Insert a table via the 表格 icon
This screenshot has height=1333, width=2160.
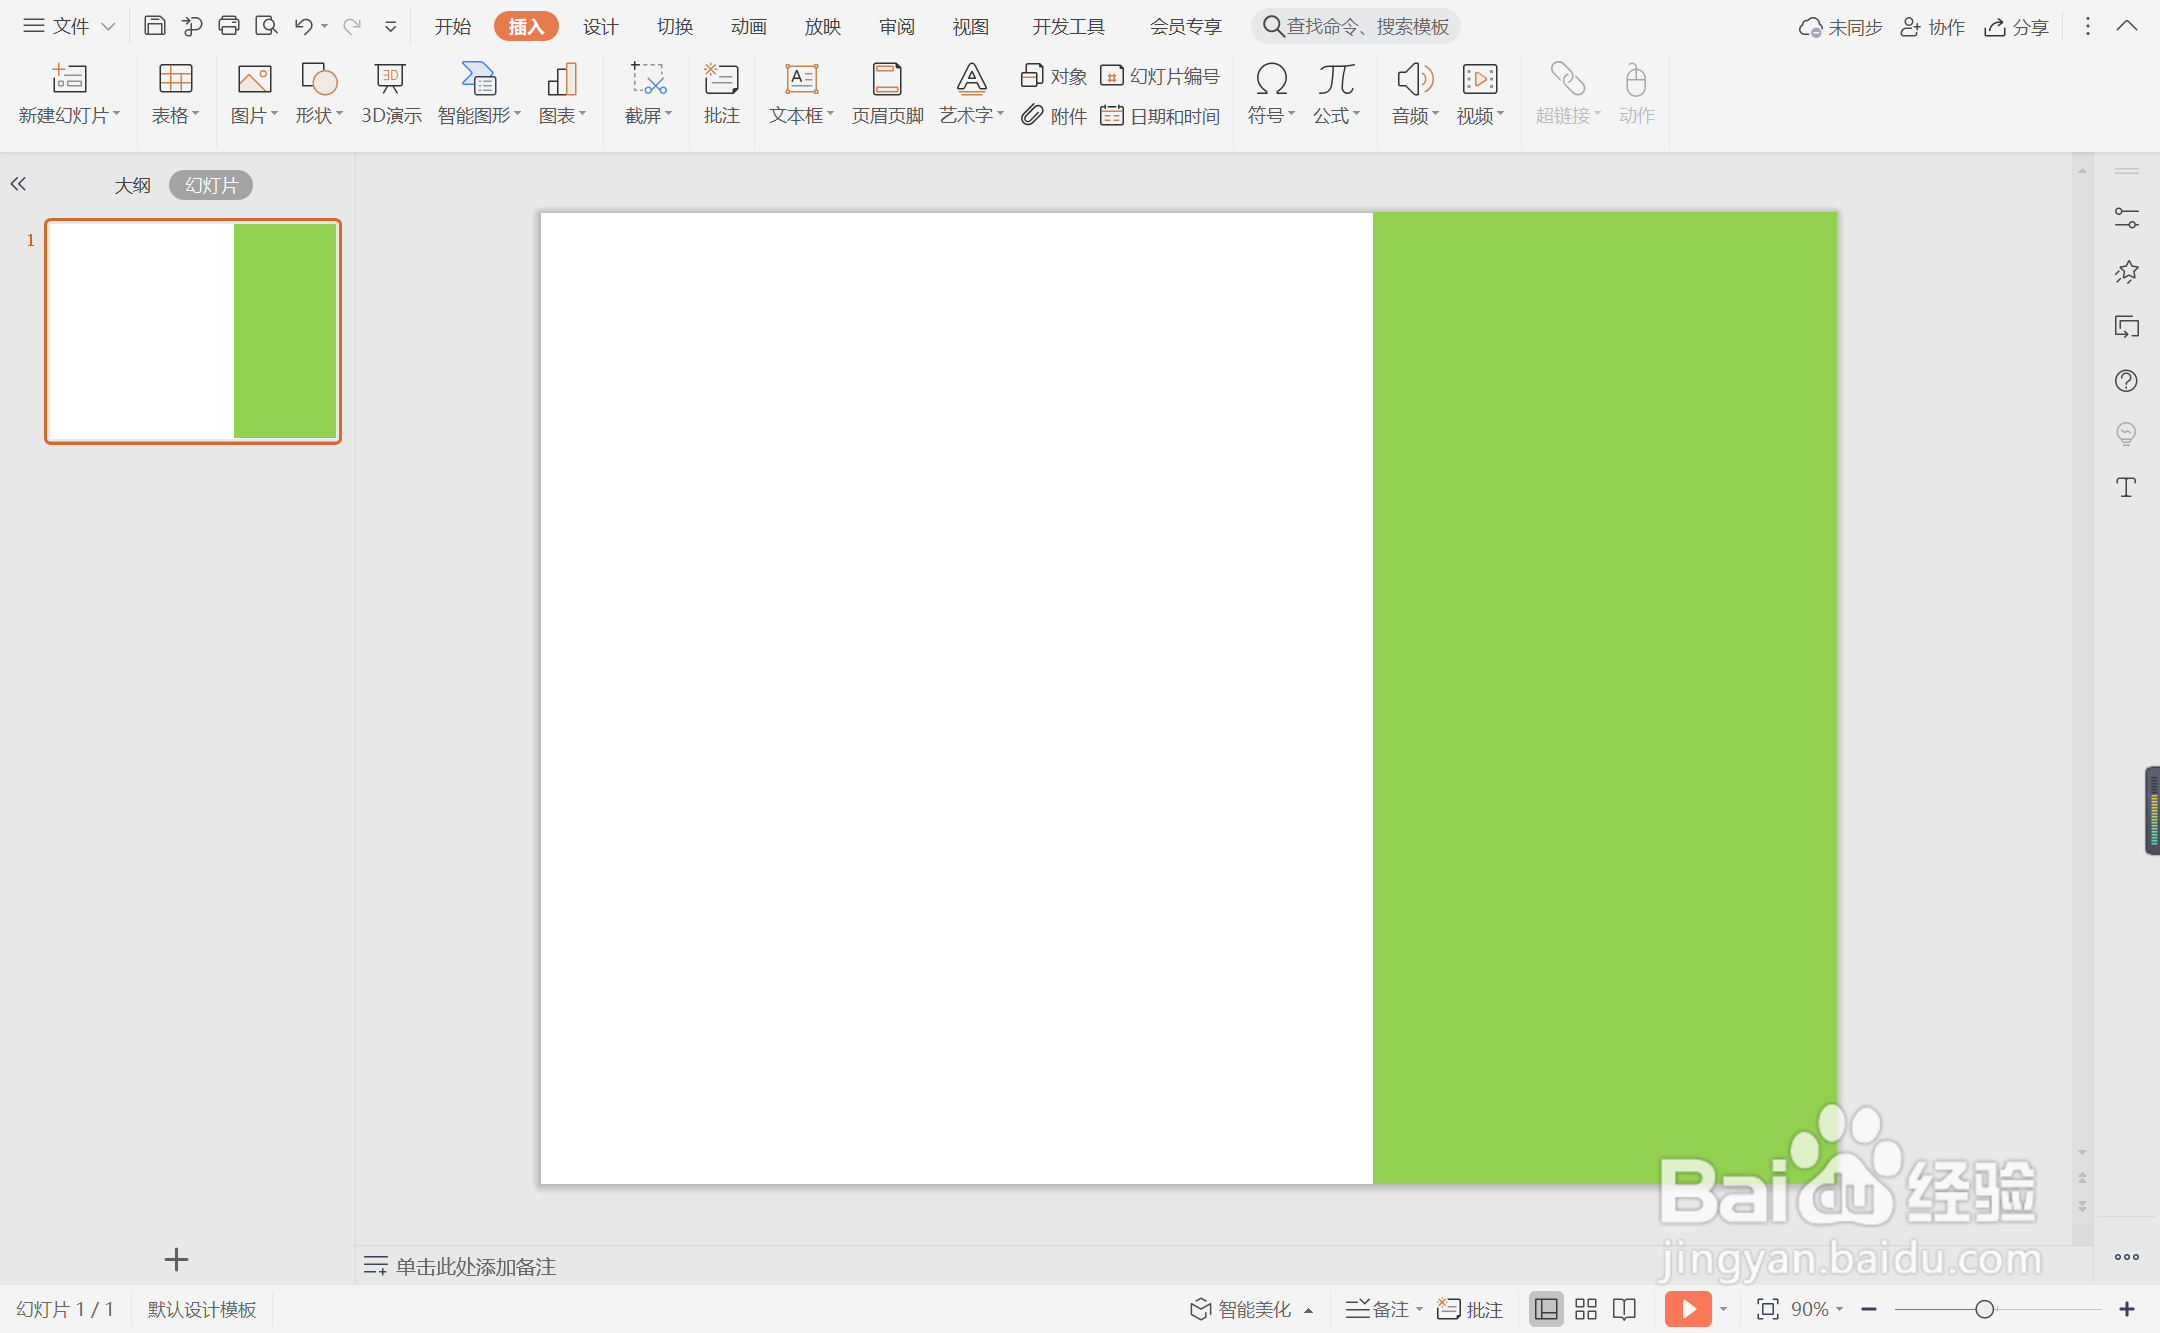click(x=175, y=80)
